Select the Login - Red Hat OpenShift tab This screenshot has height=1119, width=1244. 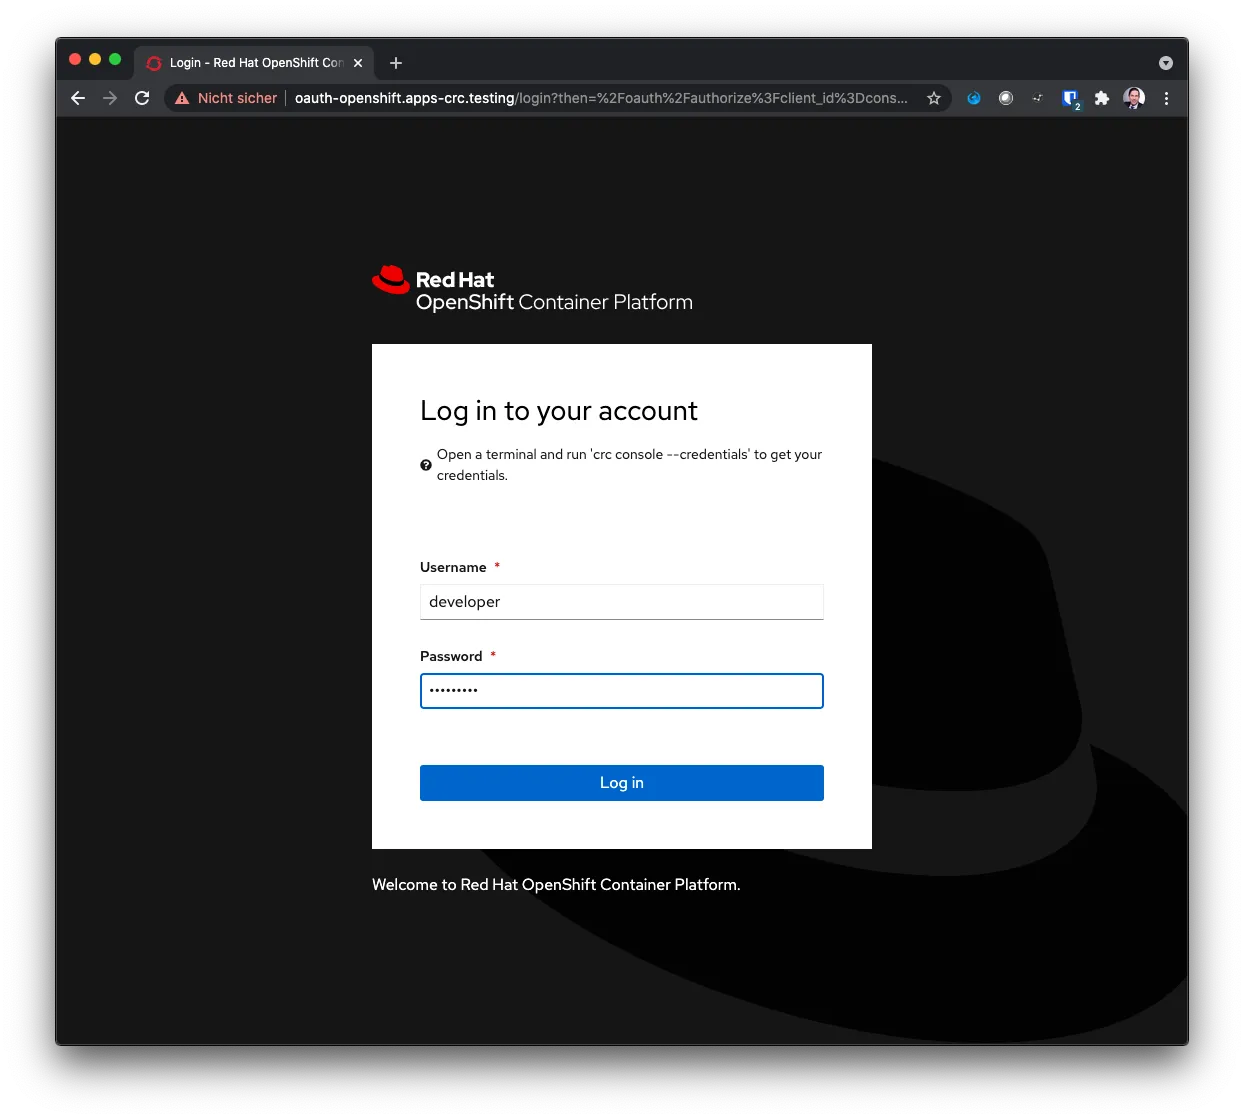[x=250, y=63]
